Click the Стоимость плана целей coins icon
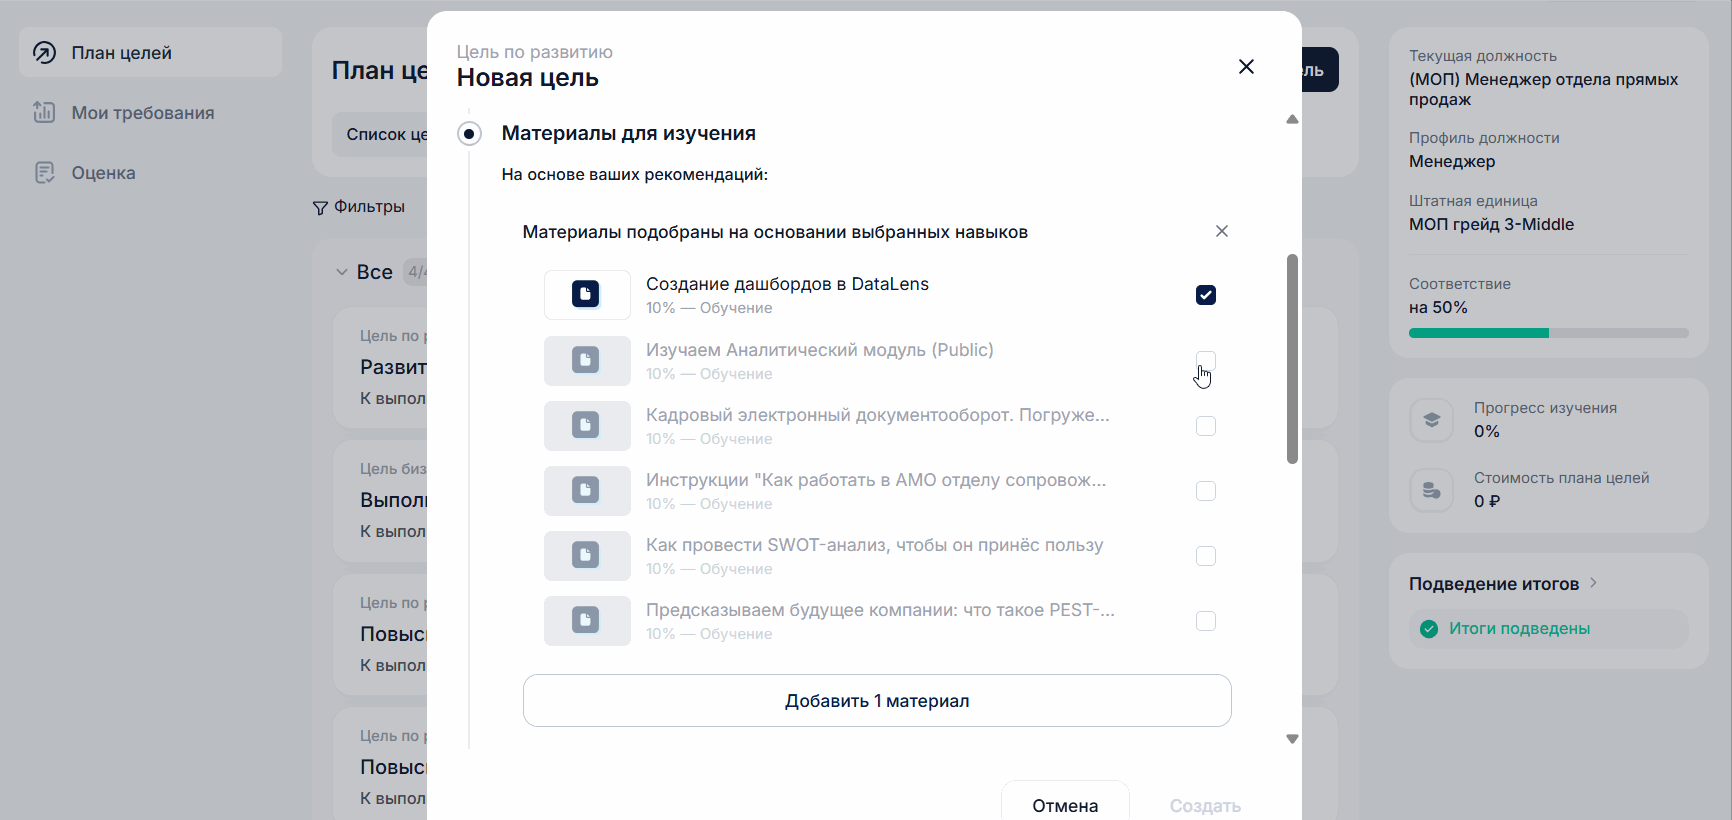This screenshot has height=820, width=1732. coord(1431,490)
